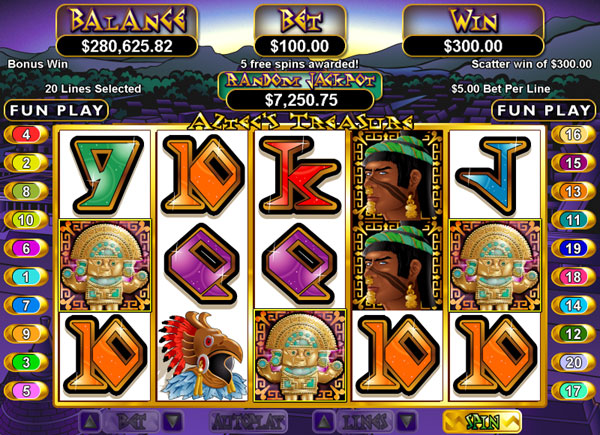Increase bet with the up arrow
Screen dimensions: 600x435
91,422
